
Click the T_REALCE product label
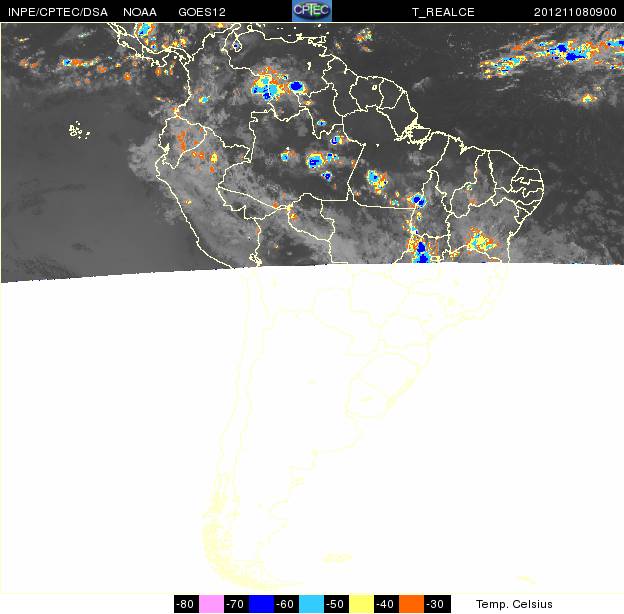tap(443, 12)
